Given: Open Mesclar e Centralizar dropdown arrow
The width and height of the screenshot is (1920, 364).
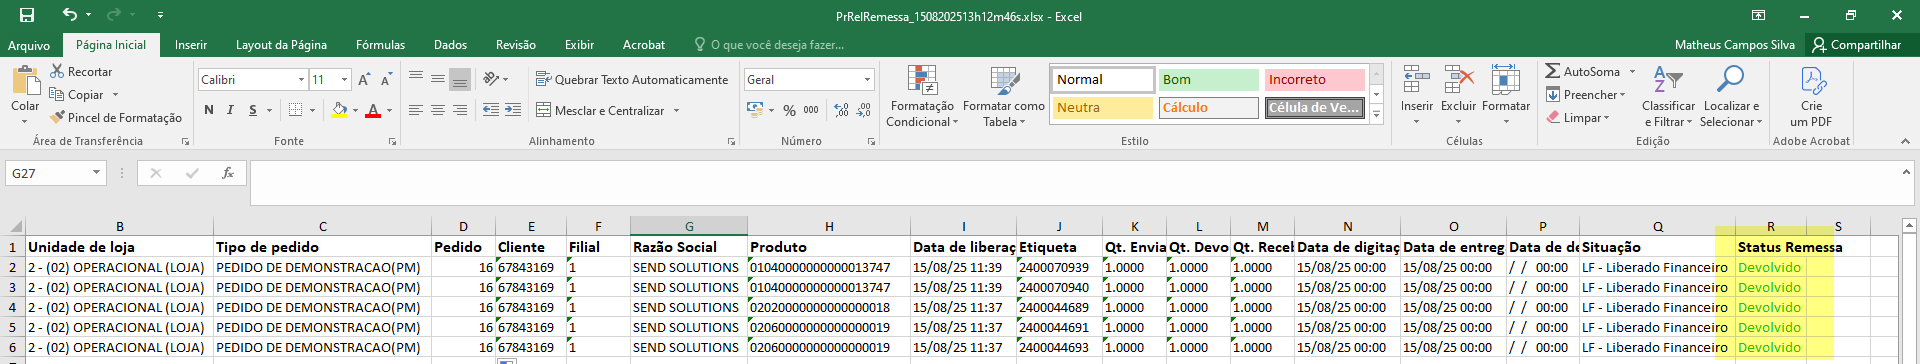Looking at the screenshot, I should 677,110.
